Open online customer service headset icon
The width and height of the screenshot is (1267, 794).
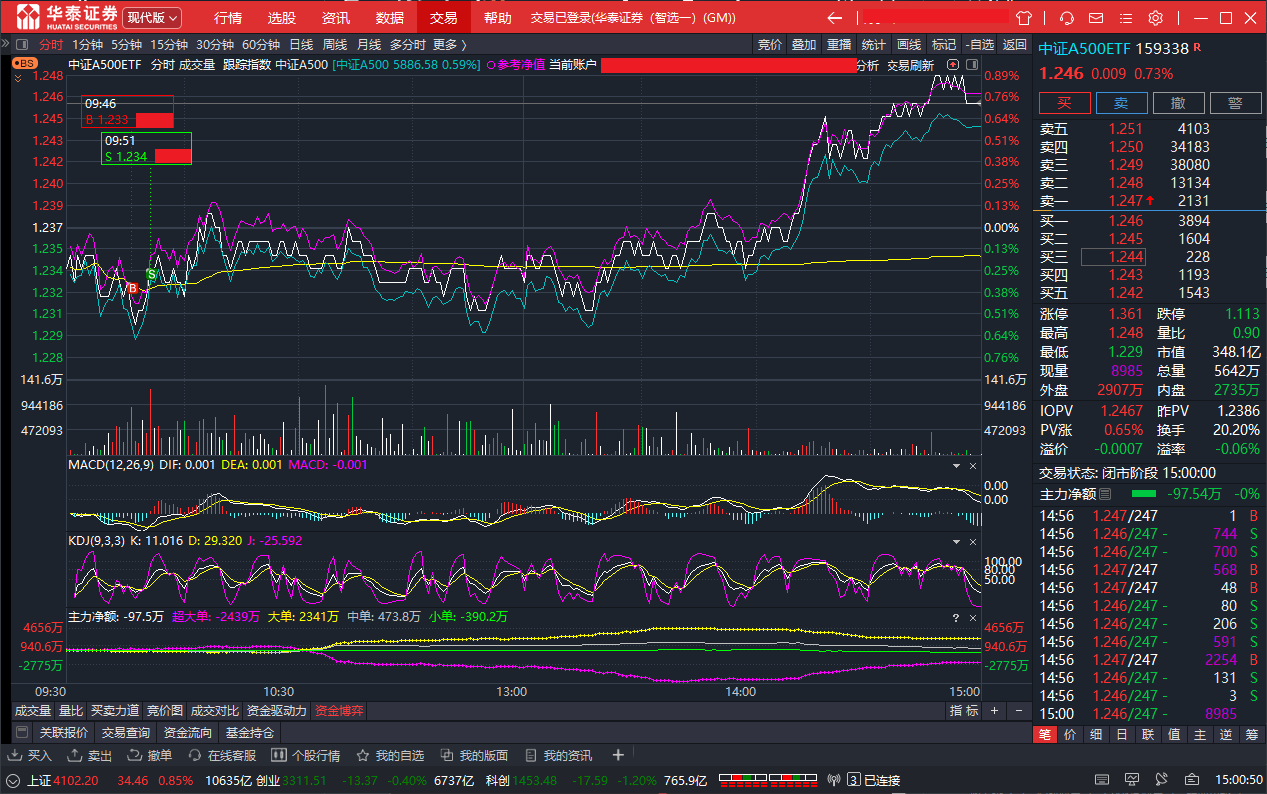pos(1067,18)
